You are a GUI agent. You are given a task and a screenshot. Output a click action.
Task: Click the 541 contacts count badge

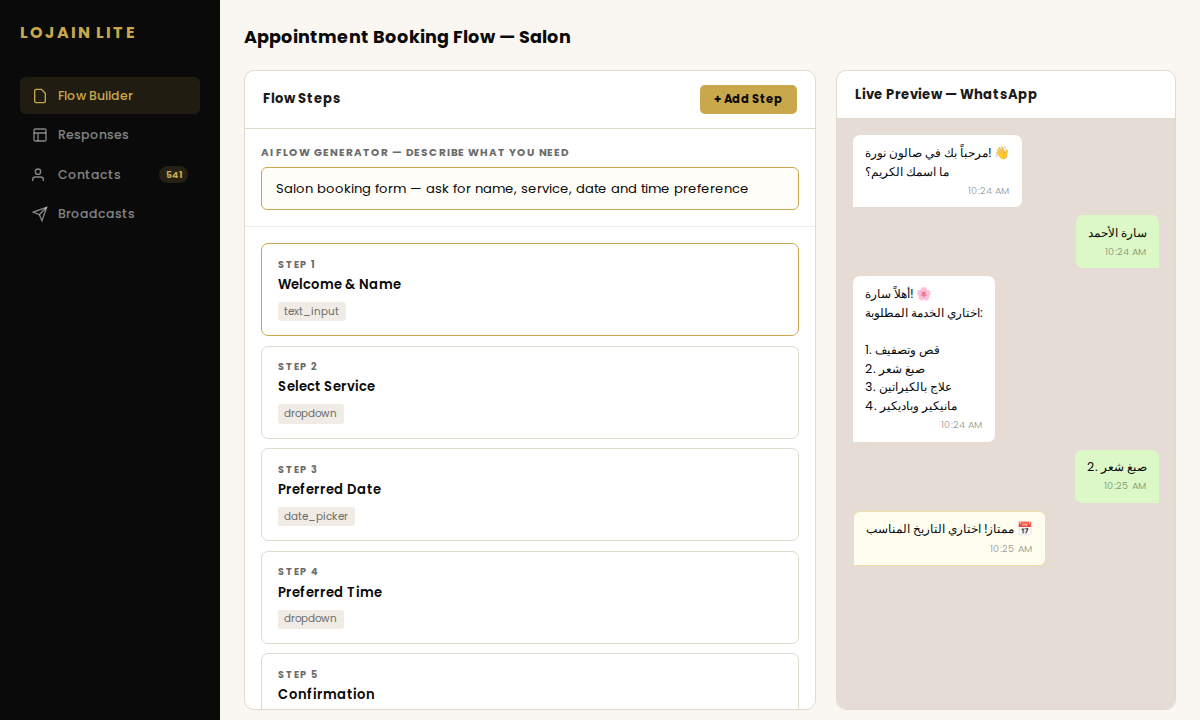[x=173, y=175]
